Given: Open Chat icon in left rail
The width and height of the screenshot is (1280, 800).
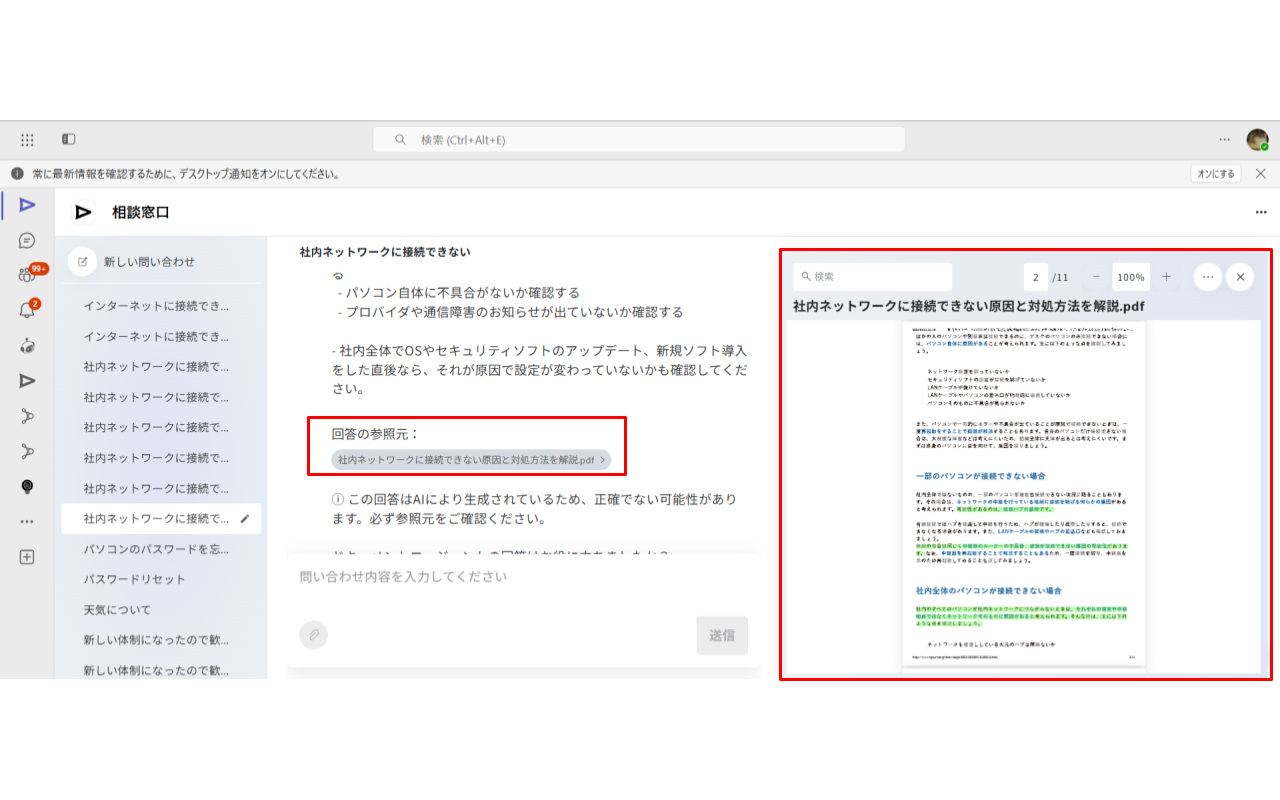Looking at the screenshot, I should click(x=27, y=240).
